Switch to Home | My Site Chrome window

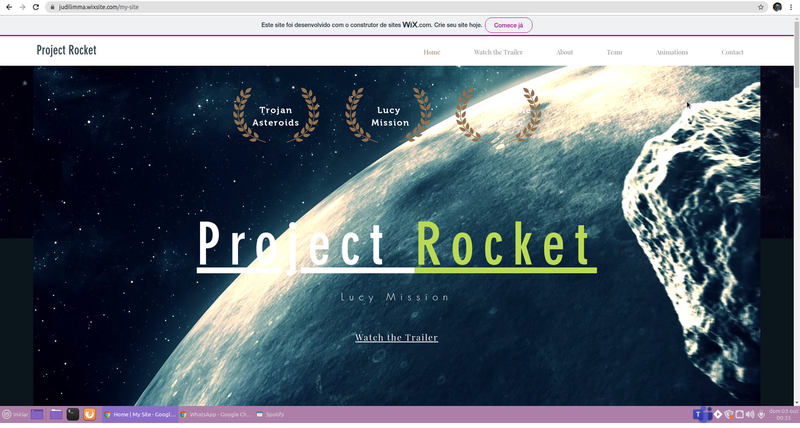click(140, 414)
